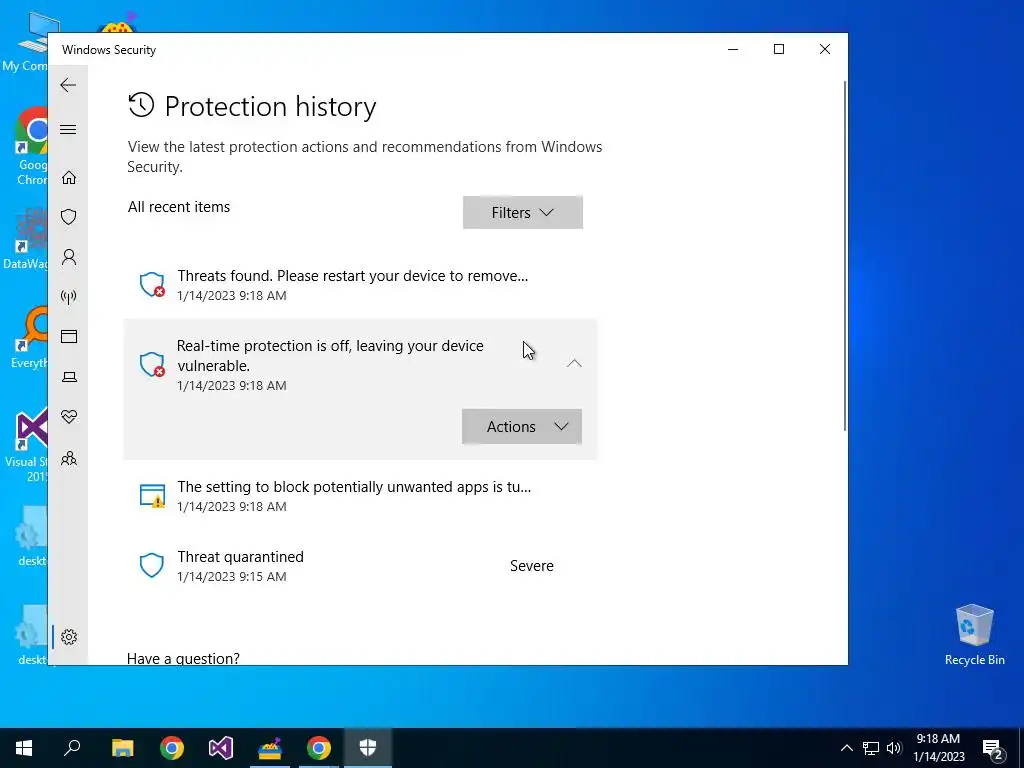Open Family options icon

click(69, 458)
